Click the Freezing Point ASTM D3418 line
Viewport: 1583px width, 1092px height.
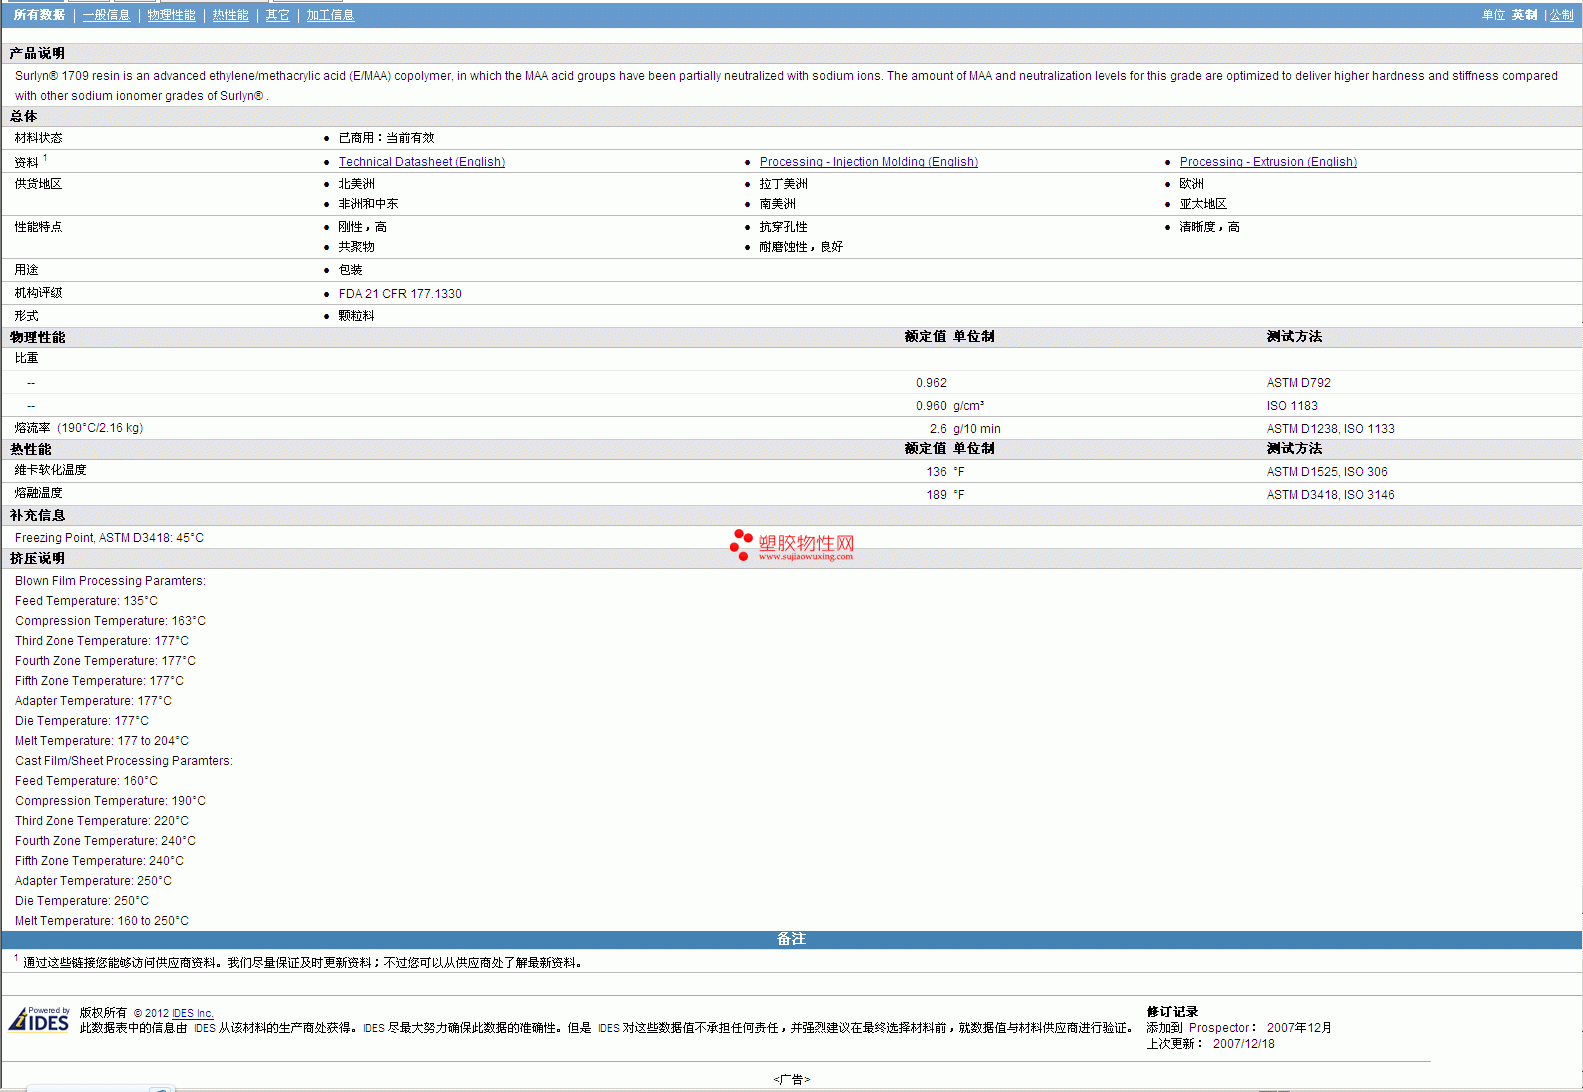point(109,538)
